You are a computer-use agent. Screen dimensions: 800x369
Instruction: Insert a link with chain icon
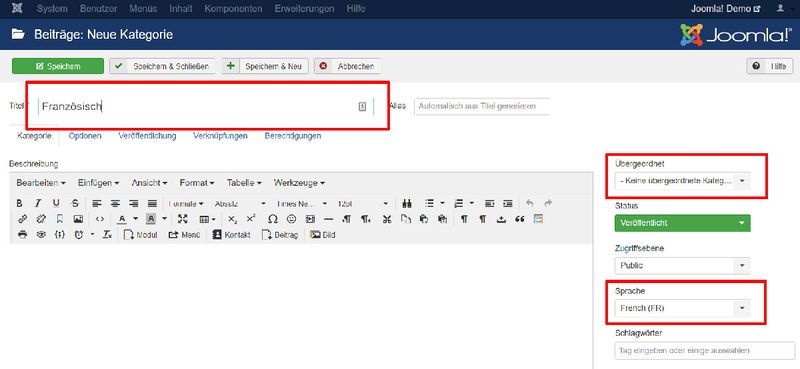[22, 219]
